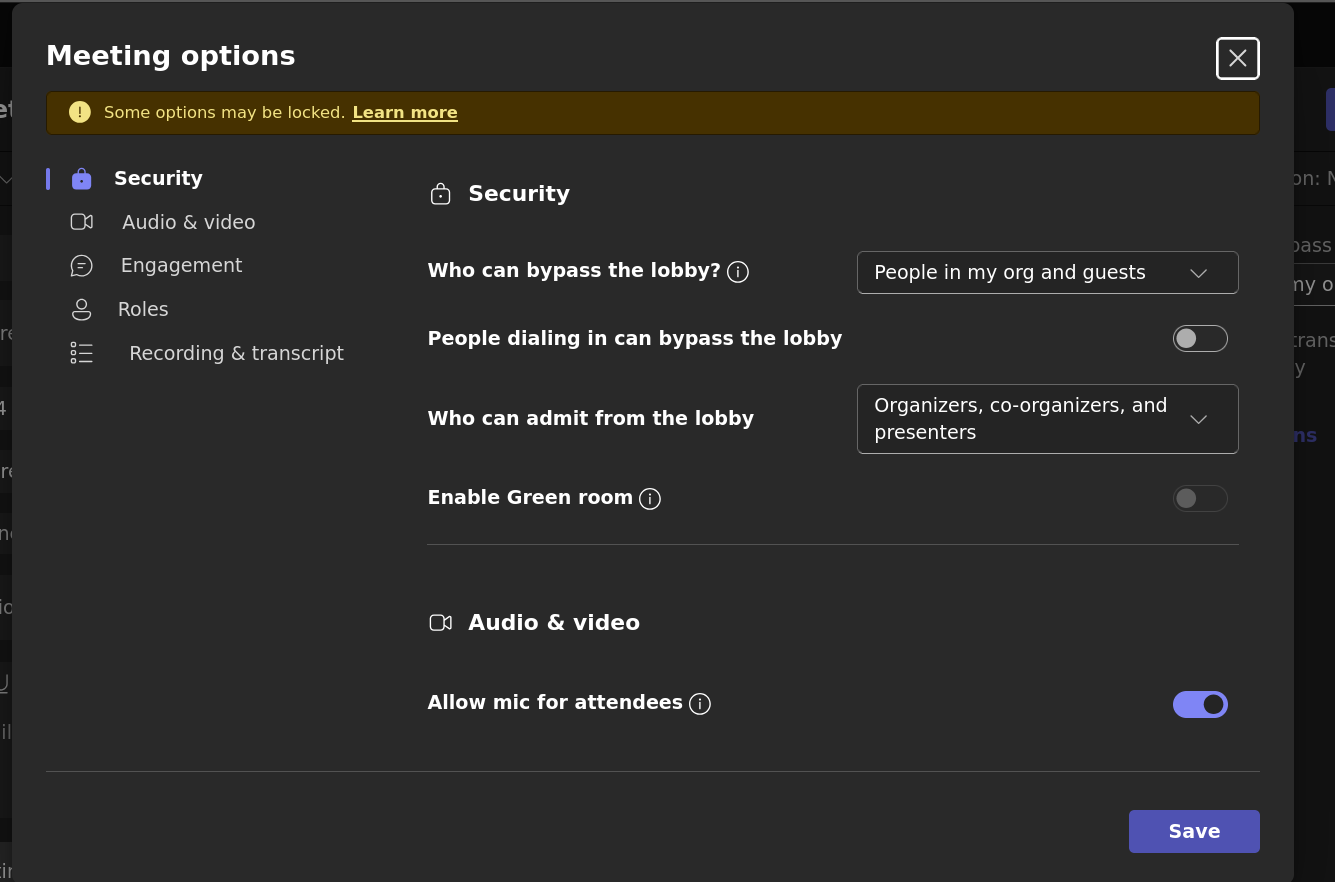Image resolution: width=1335 pixels, height=882 pixels.
Task: Click the 'Allow mic for attendees' label
Action: tap(555, 703)
